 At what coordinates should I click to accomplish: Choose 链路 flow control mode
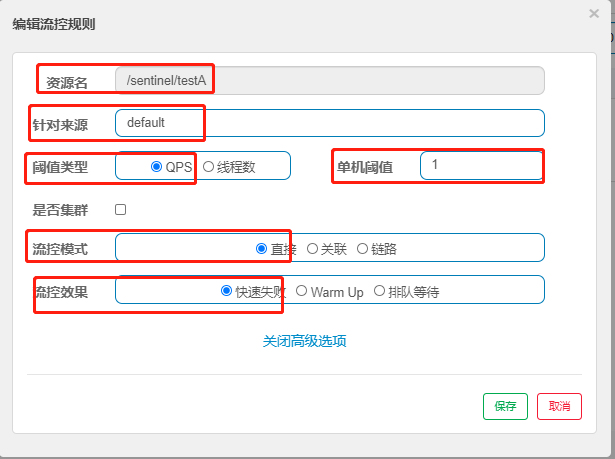[x=362, y=249]
